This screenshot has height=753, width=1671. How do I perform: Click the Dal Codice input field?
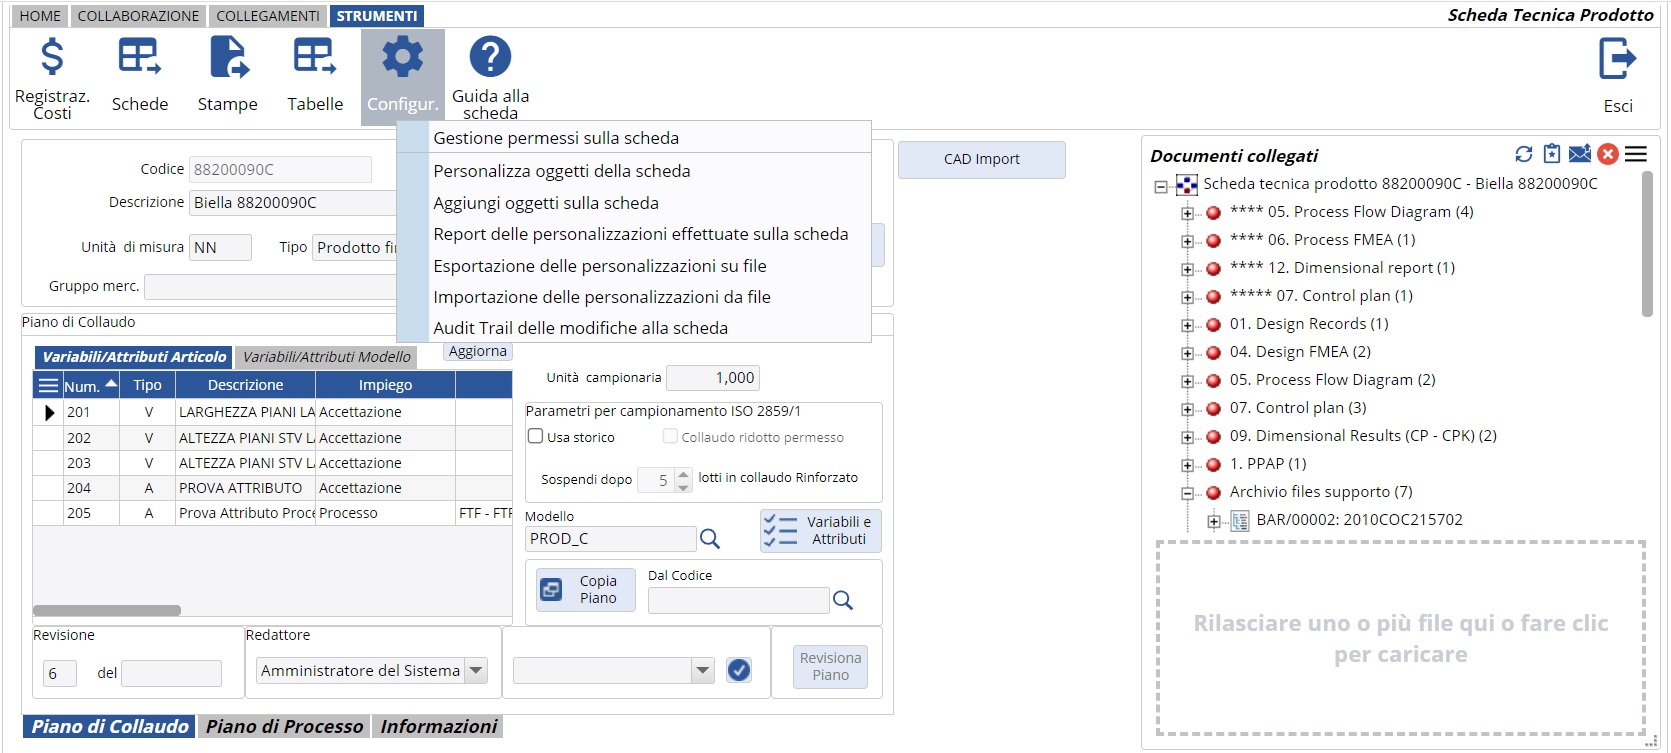pyautogui.click(x=738, y=600)
